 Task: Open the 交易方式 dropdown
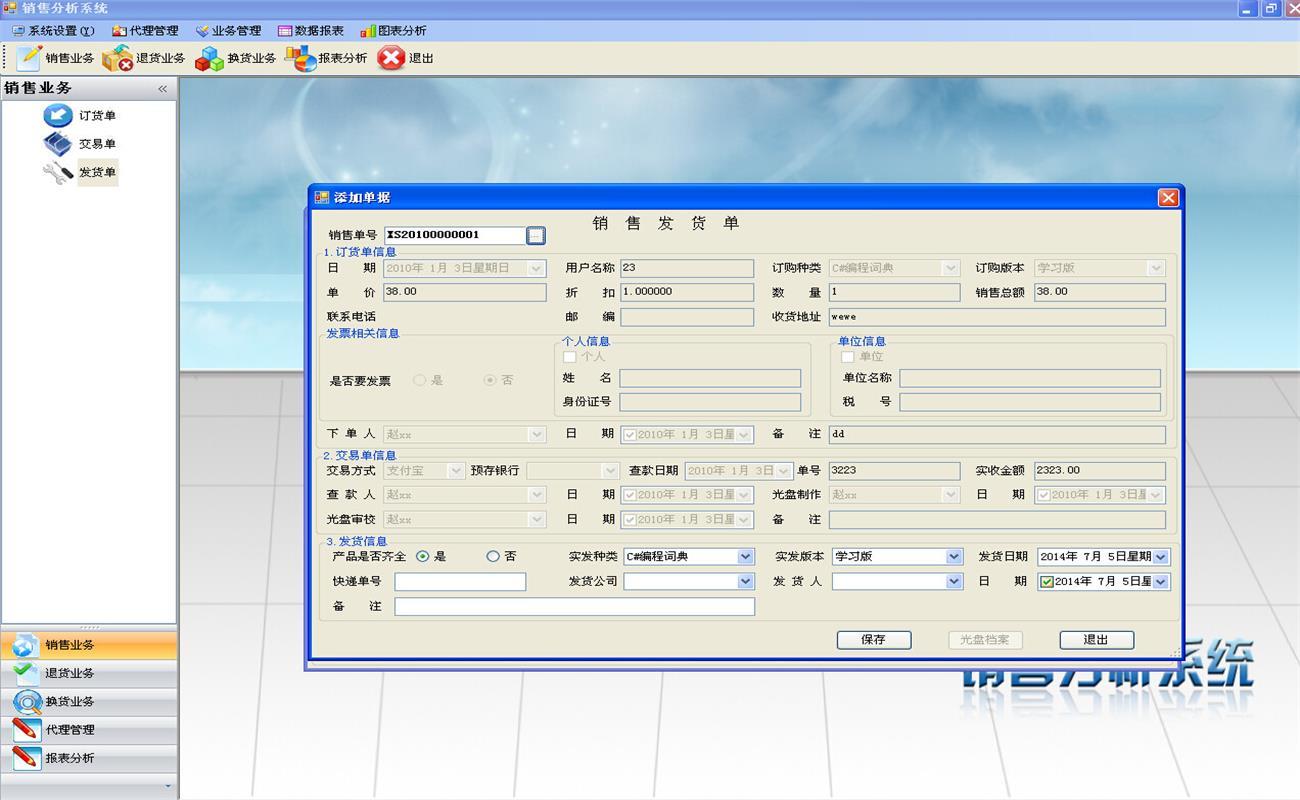(457, 470)
